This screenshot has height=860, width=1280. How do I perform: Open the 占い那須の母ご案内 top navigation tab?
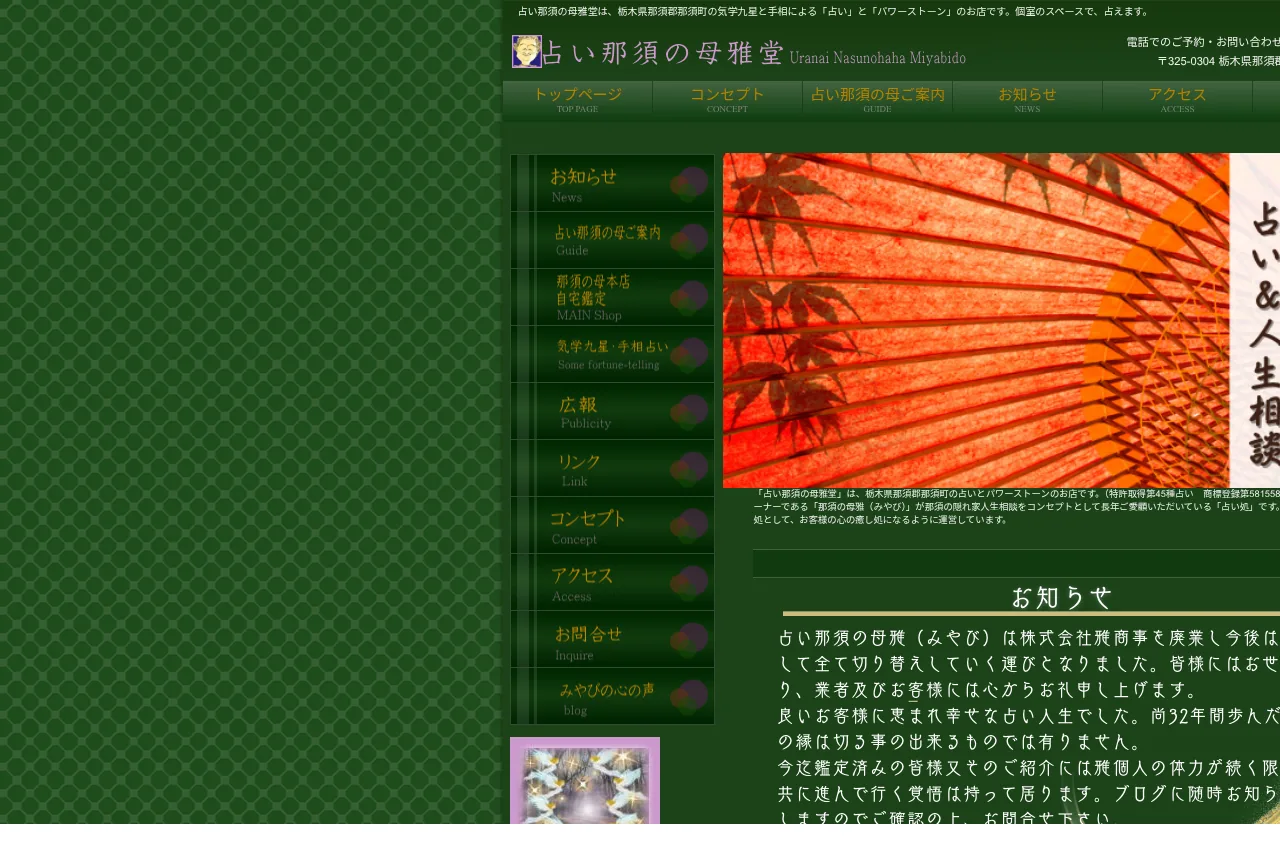[x=878, y=99]
